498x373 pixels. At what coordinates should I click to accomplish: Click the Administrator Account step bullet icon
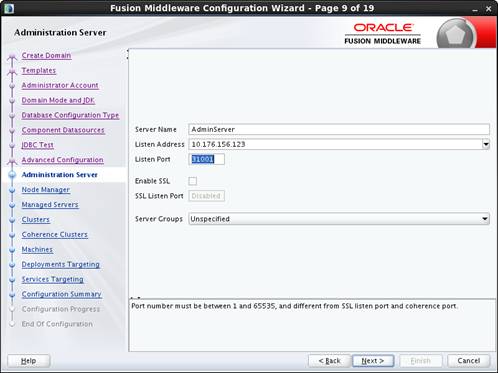coord(12,86)
